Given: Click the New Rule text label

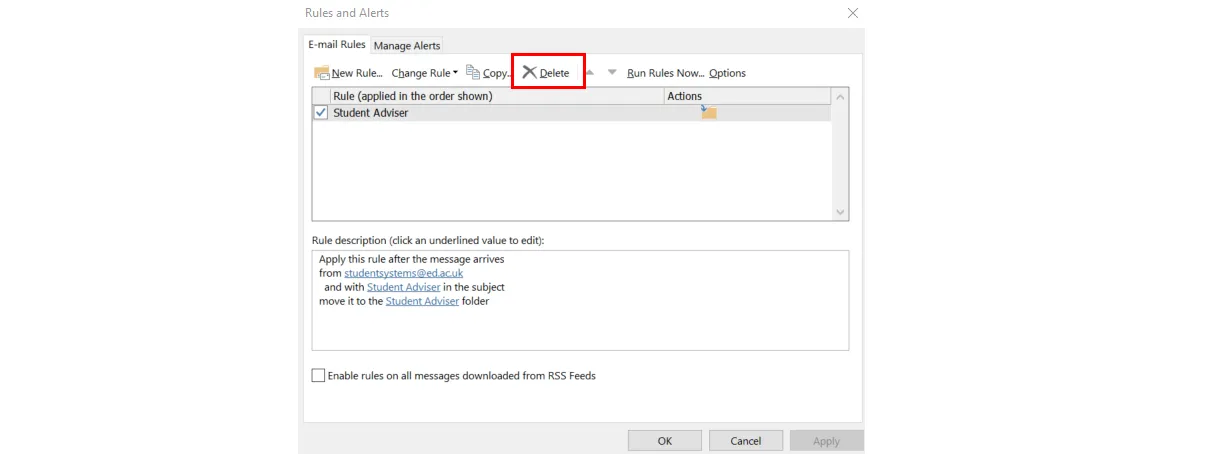Looking at the screenshot, I should point(357,73).
